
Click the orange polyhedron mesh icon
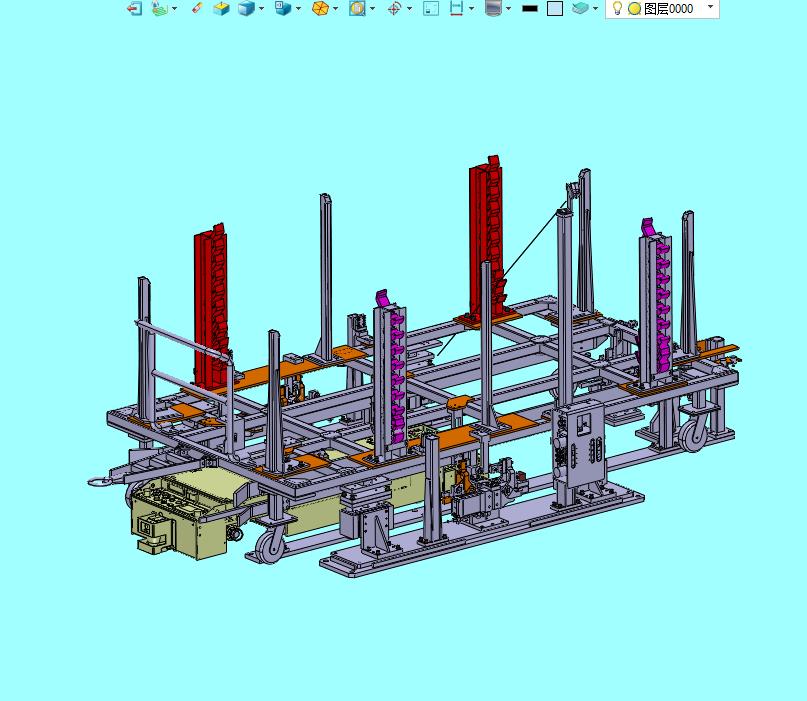(x=320, y=8)
